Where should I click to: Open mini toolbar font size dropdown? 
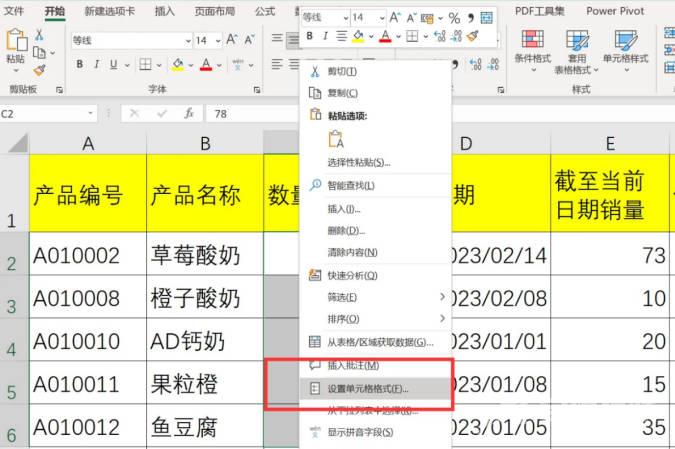(382, 18)
